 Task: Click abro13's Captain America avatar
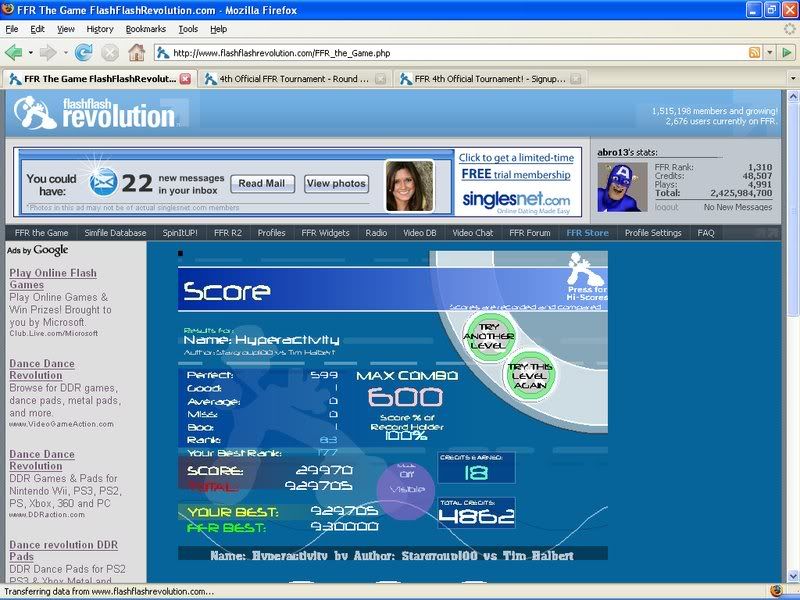point(622,186)
